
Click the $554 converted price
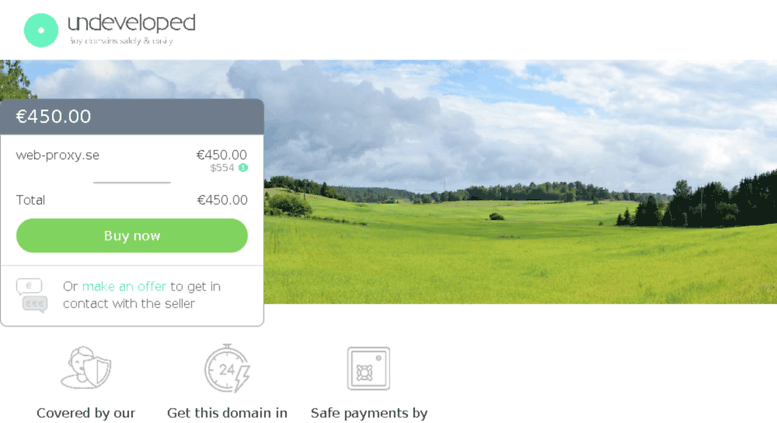point(222,168)
